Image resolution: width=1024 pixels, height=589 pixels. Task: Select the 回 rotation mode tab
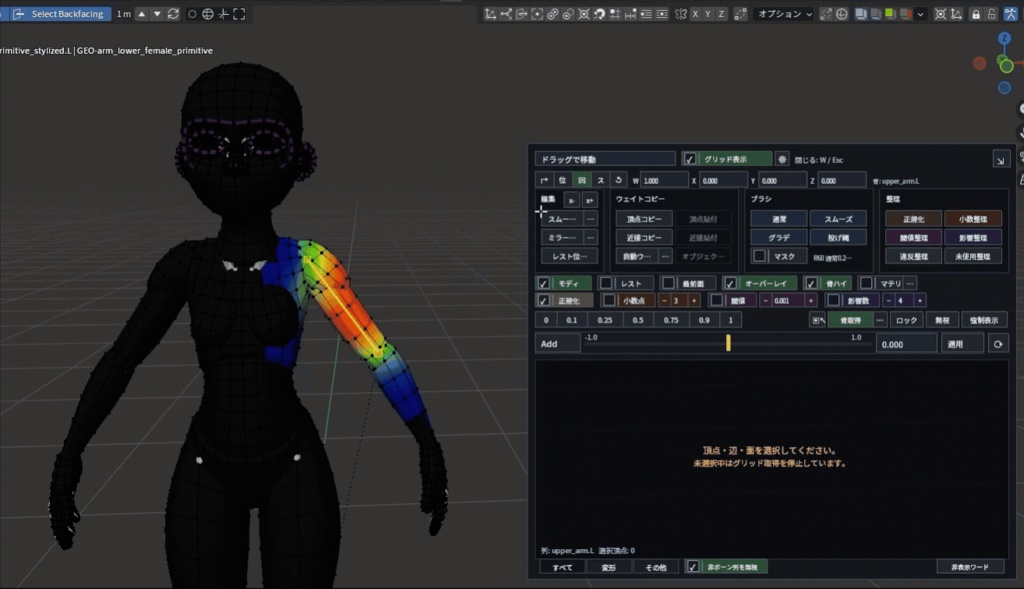click(581, 180)
